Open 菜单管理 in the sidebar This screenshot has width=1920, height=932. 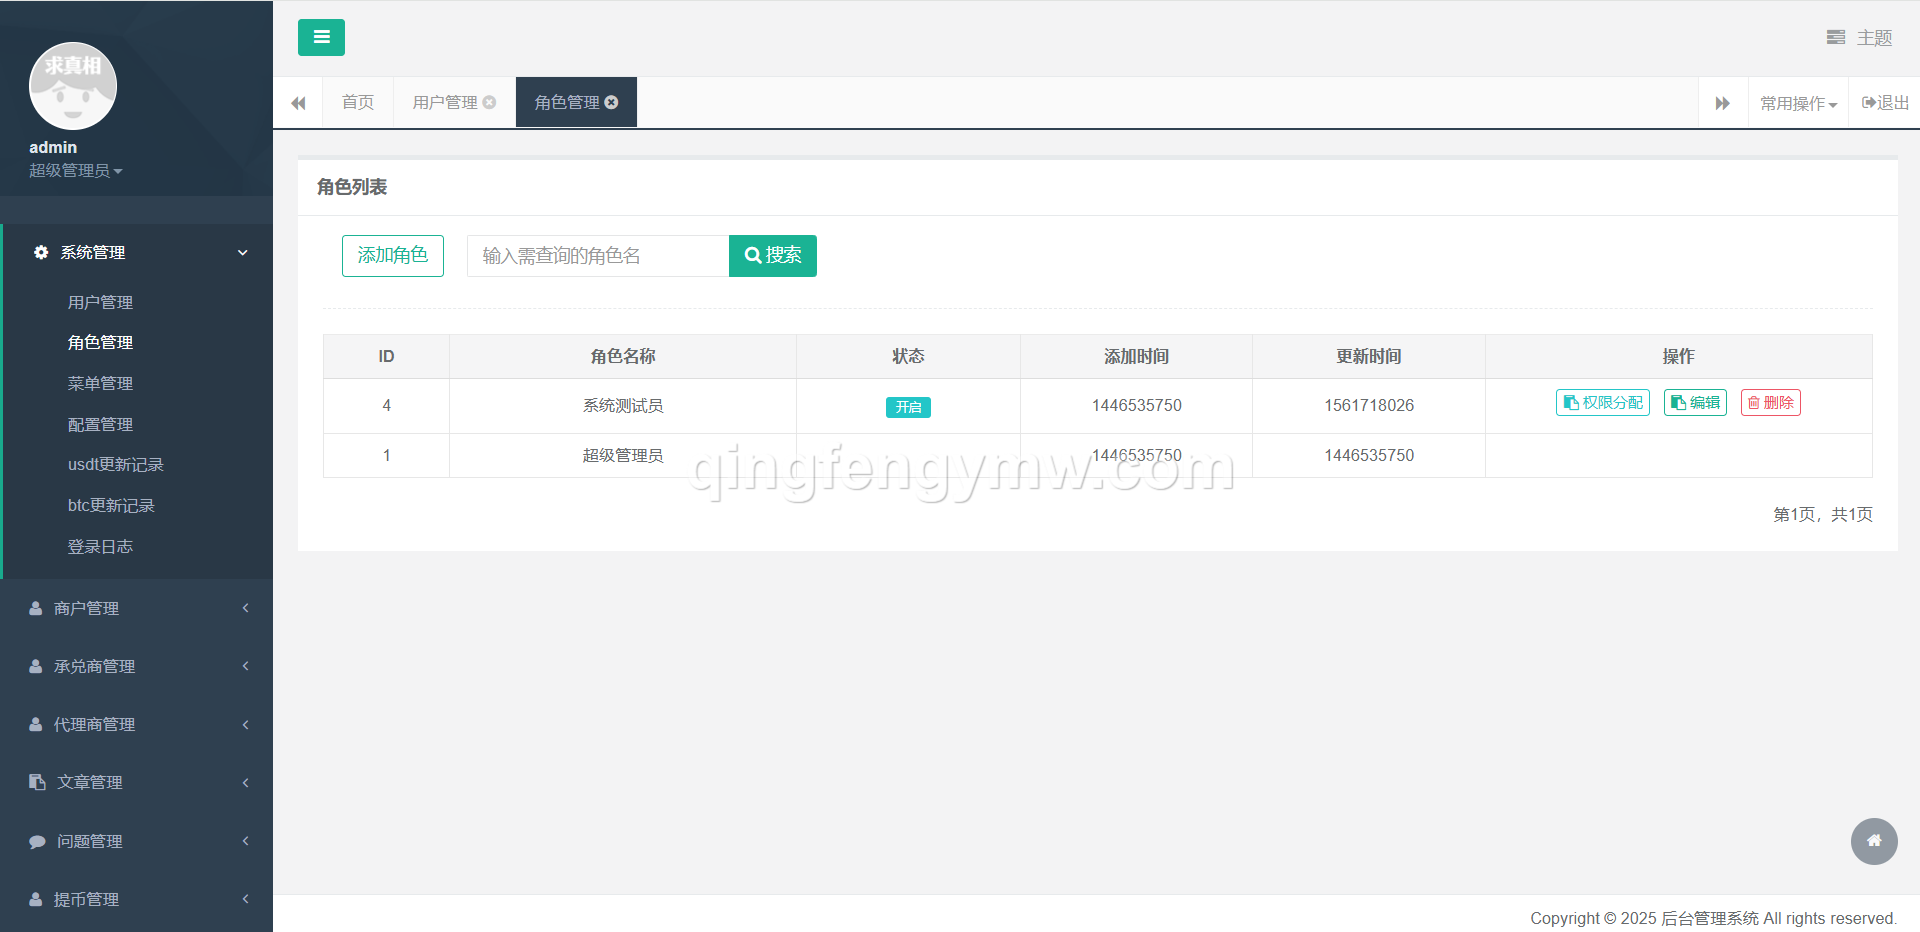tap(100, 383)
